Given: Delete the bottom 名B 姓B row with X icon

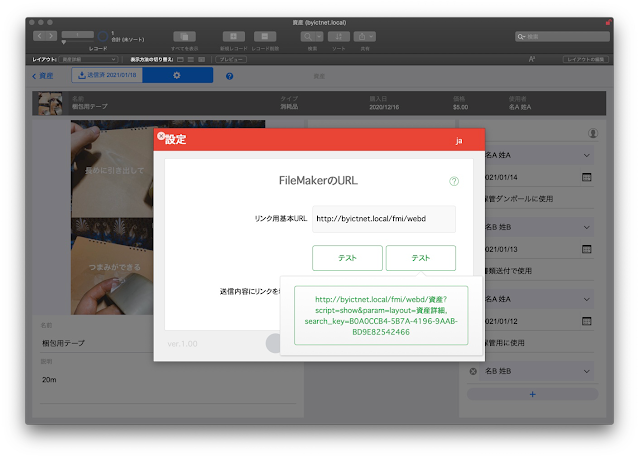Looking at the screenshot, I should (x=473, y=371).
